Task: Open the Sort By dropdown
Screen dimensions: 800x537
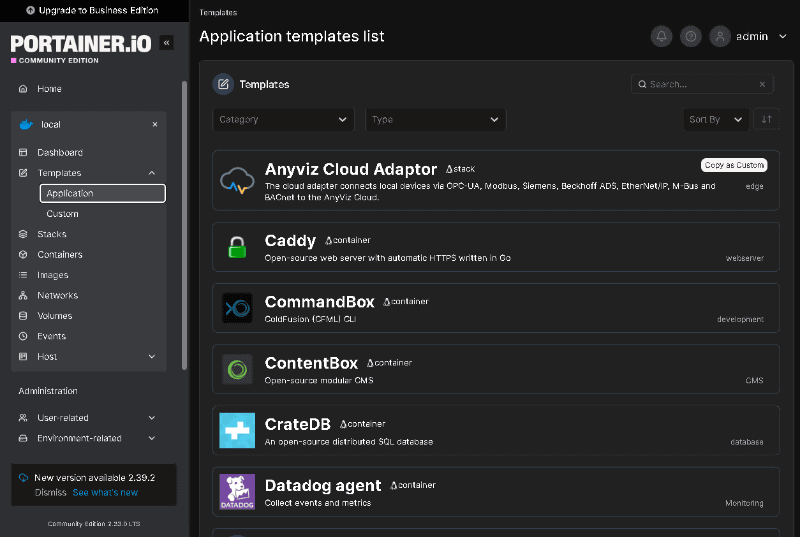Action: pos(716,119)
